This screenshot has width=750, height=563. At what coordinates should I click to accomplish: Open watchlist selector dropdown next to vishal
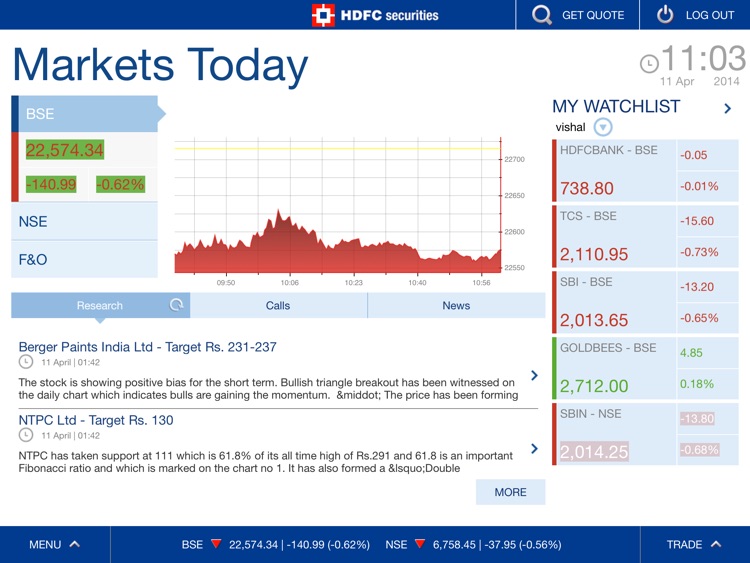coord(603,127)
